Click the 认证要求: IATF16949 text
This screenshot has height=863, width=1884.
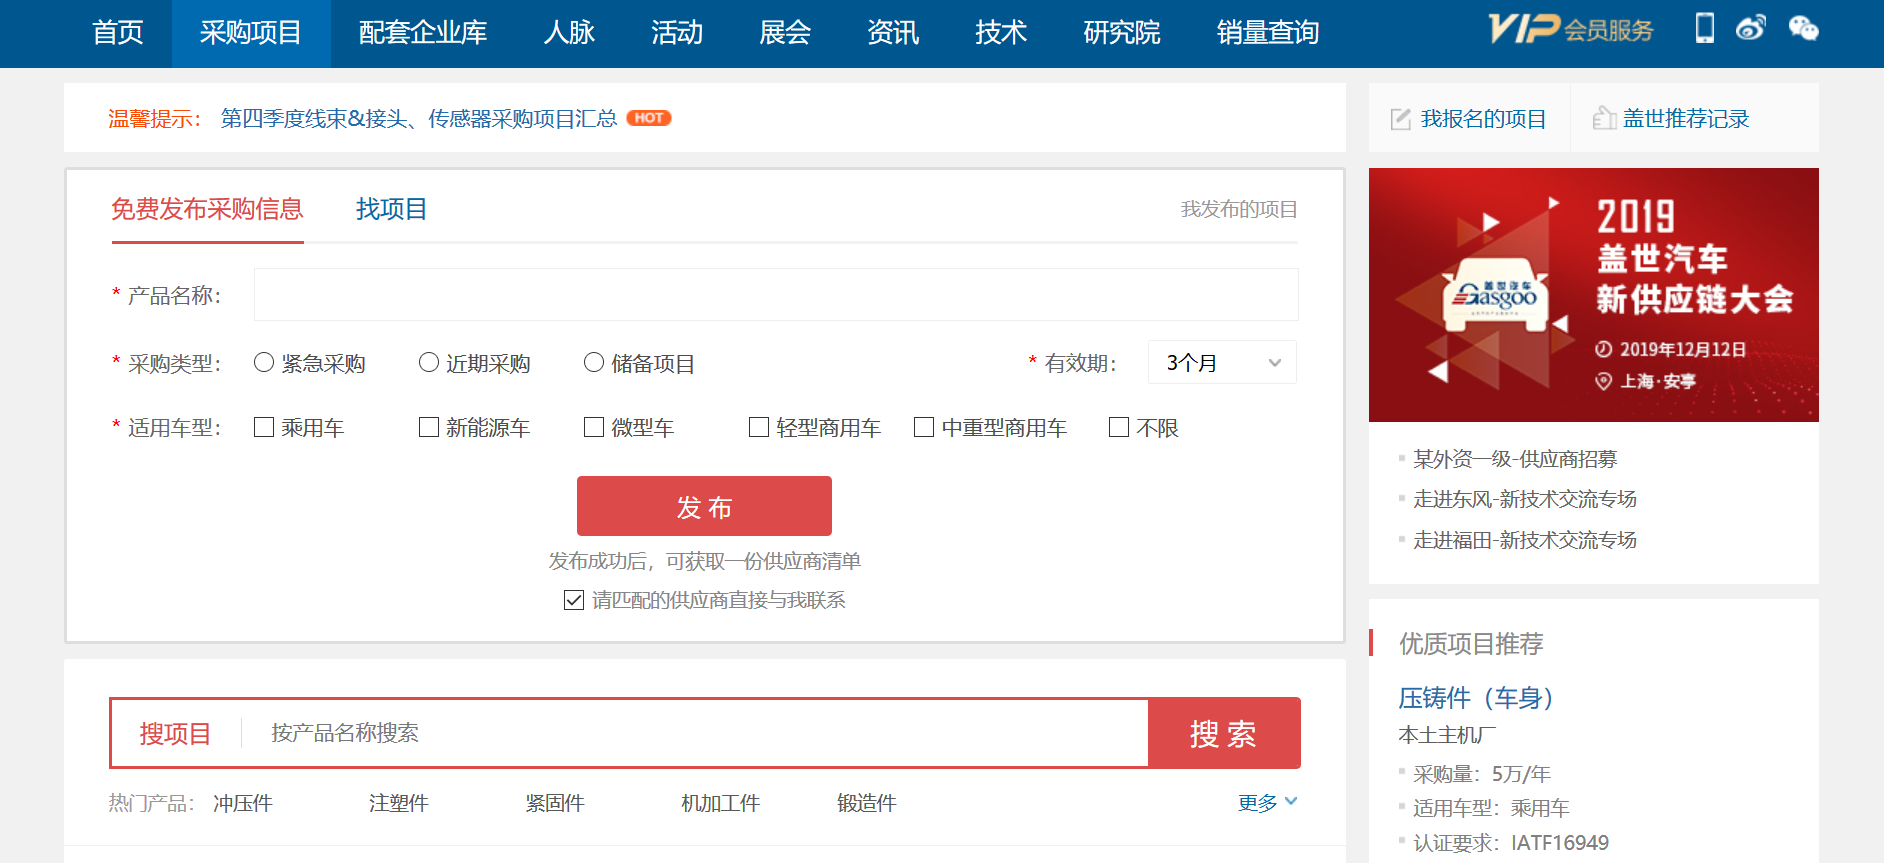(x=1511, y=843)
